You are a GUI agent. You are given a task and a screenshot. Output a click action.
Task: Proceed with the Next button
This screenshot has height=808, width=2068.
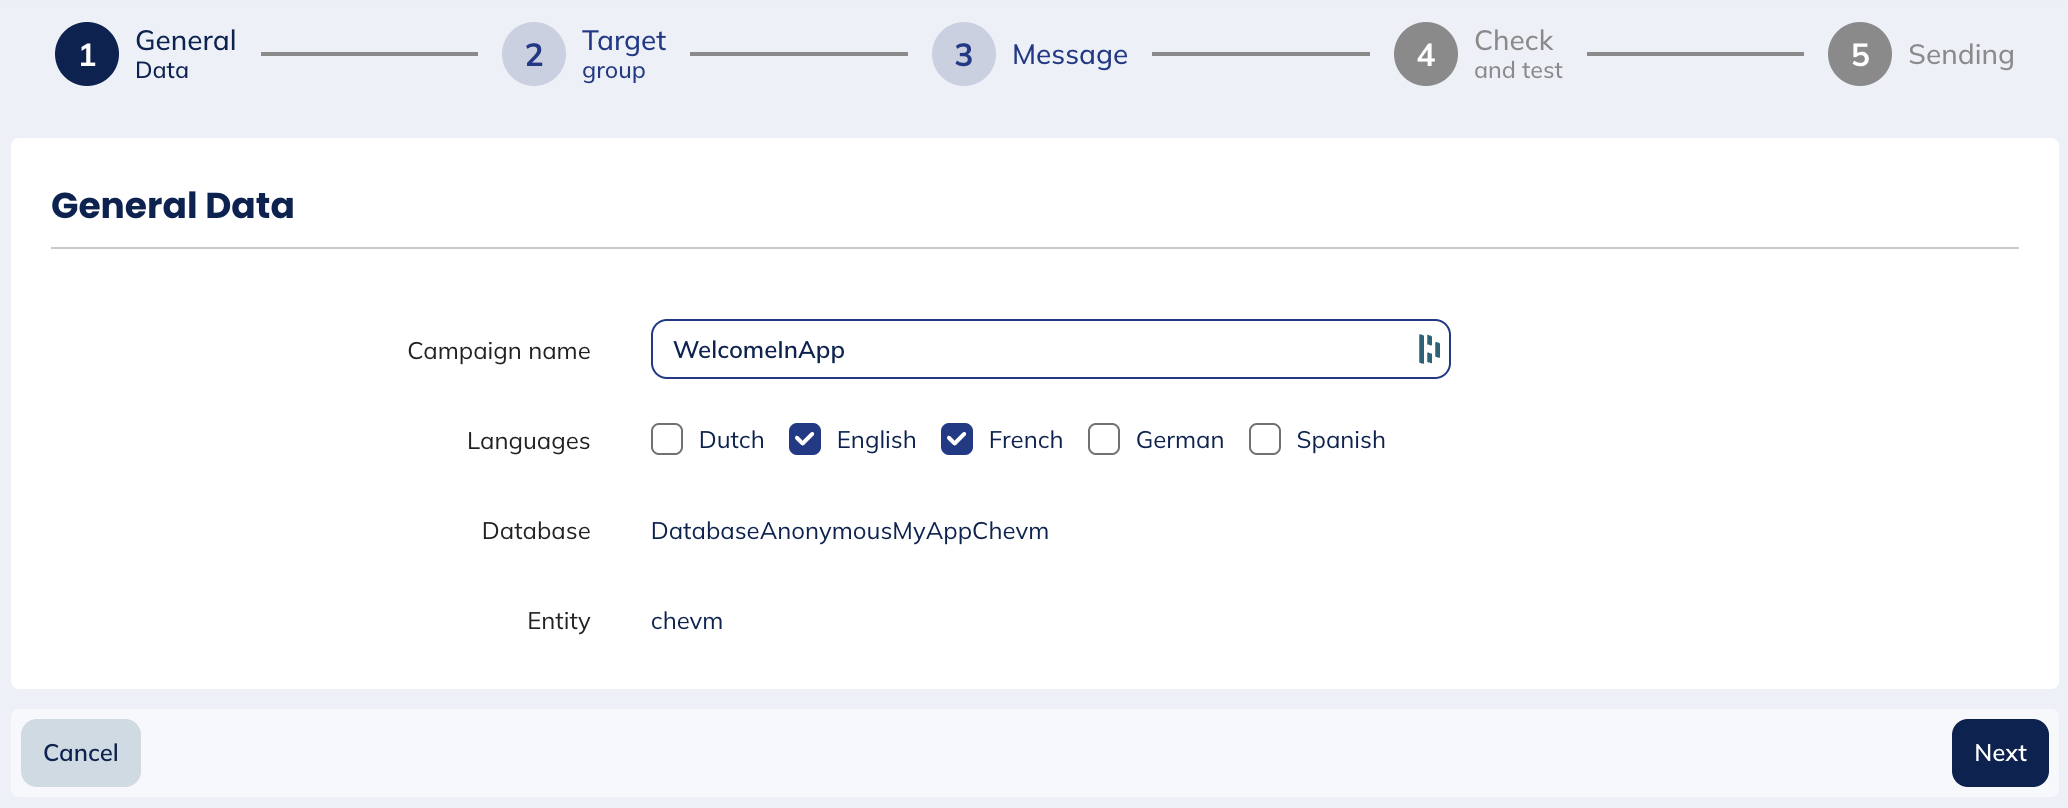[2000, 753]
